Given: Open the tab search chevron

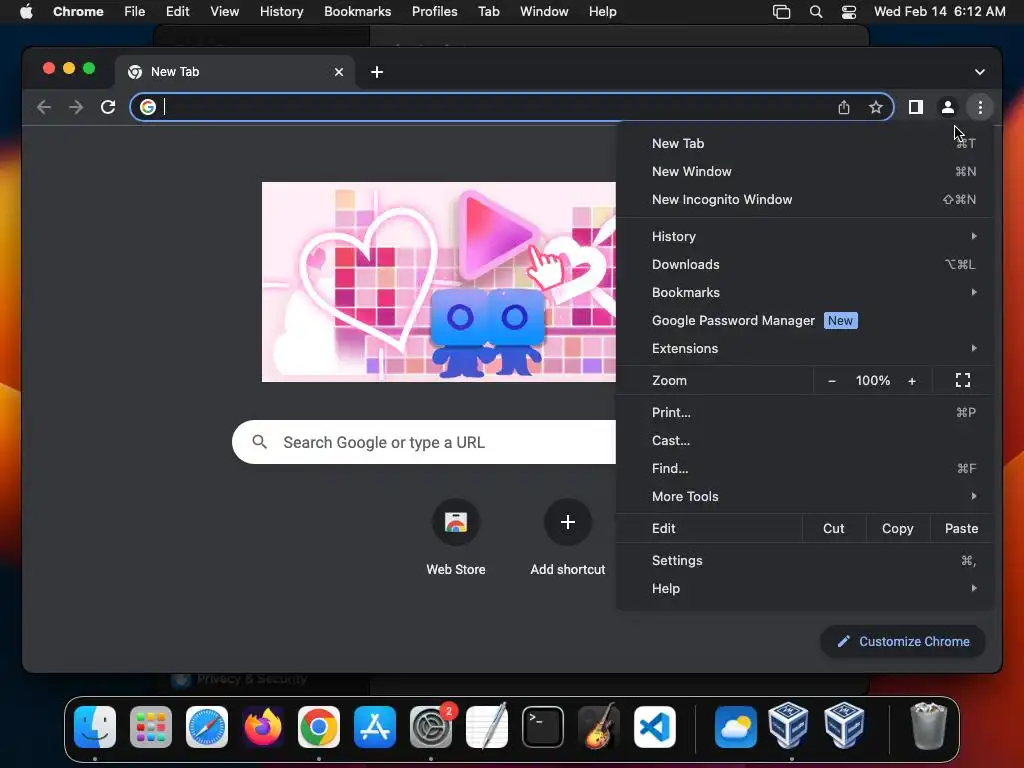Looking at the screenshot, I should pyautogui.click(x=980, y=72).
